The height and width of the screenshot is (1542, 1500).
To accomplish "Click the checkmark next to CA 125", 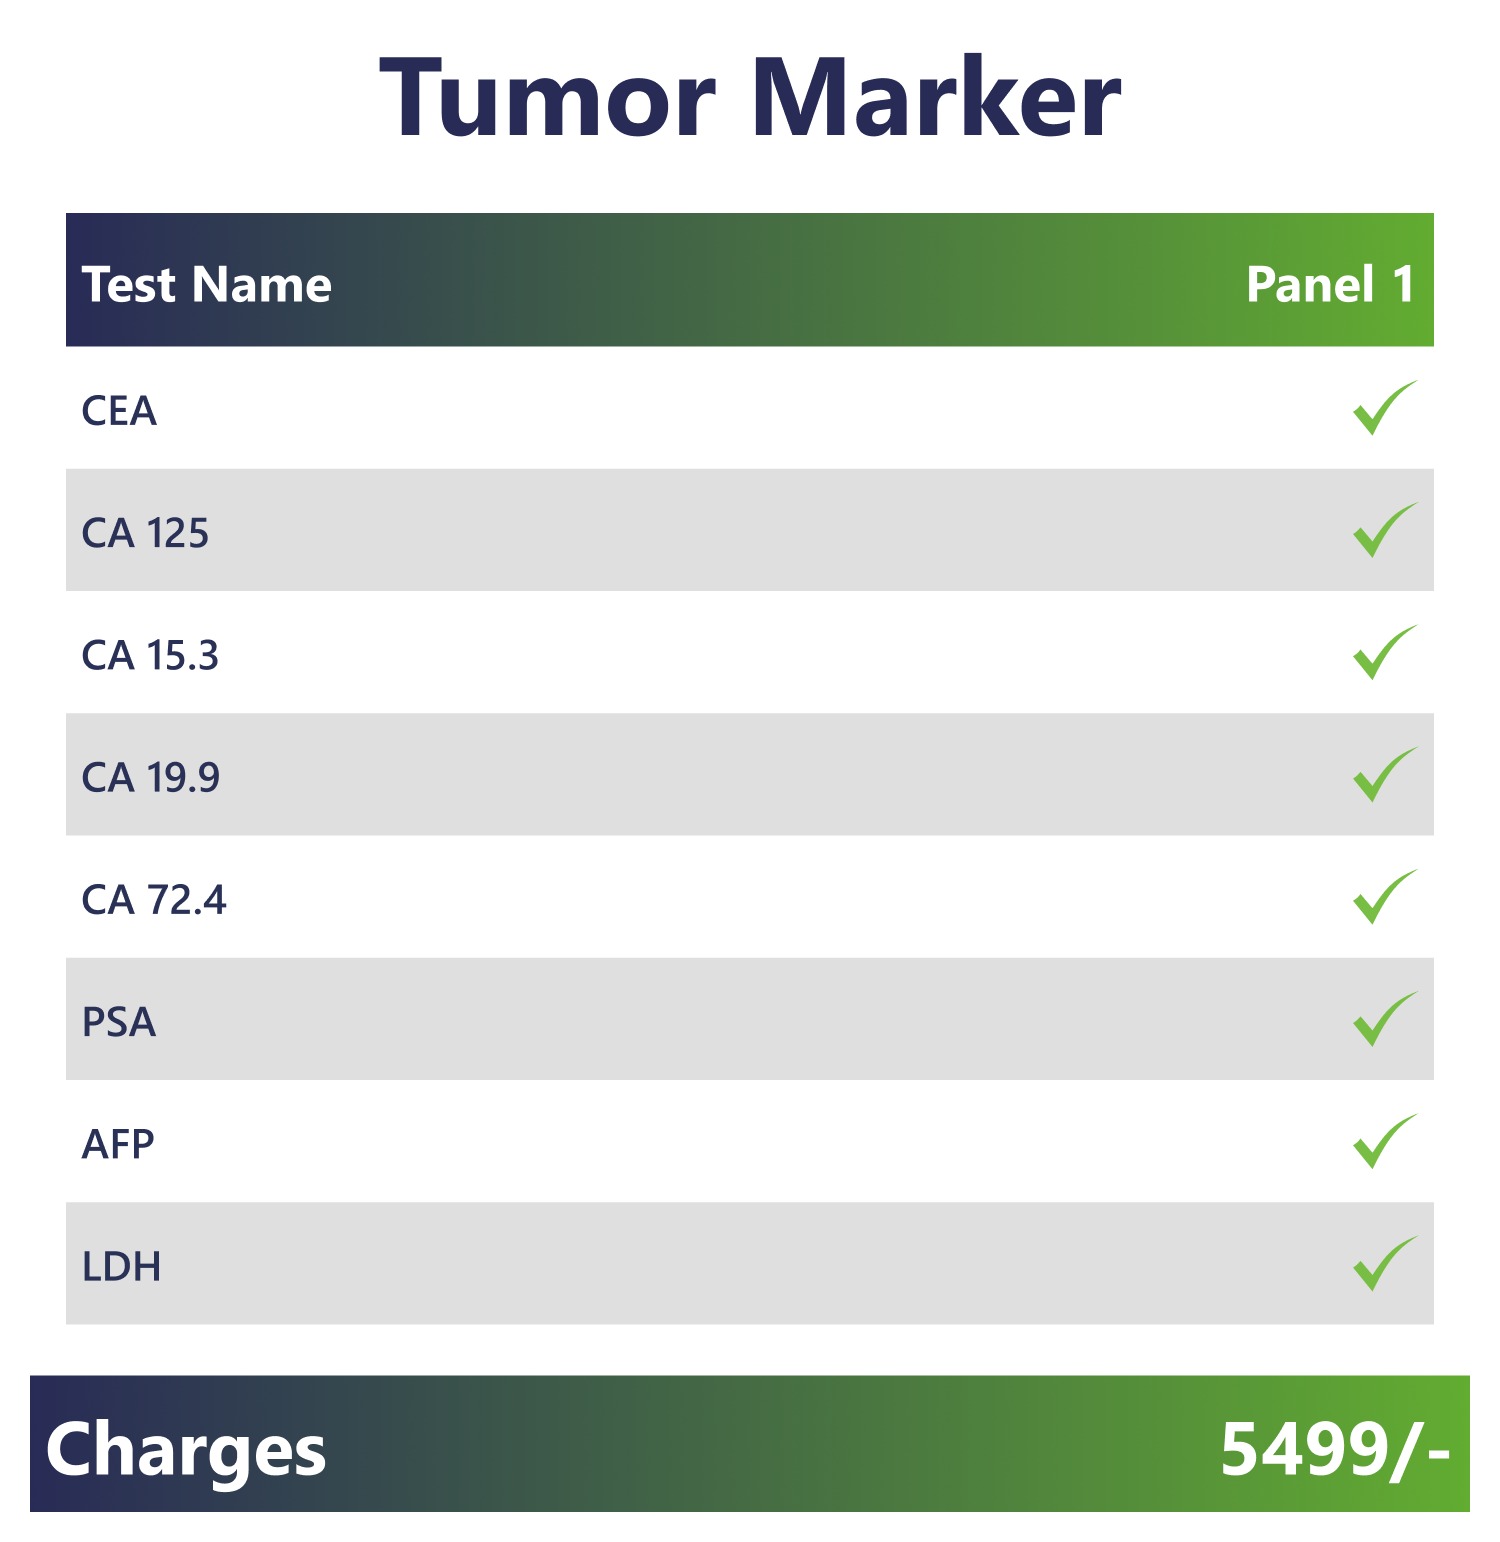I will coord(1385,530).
